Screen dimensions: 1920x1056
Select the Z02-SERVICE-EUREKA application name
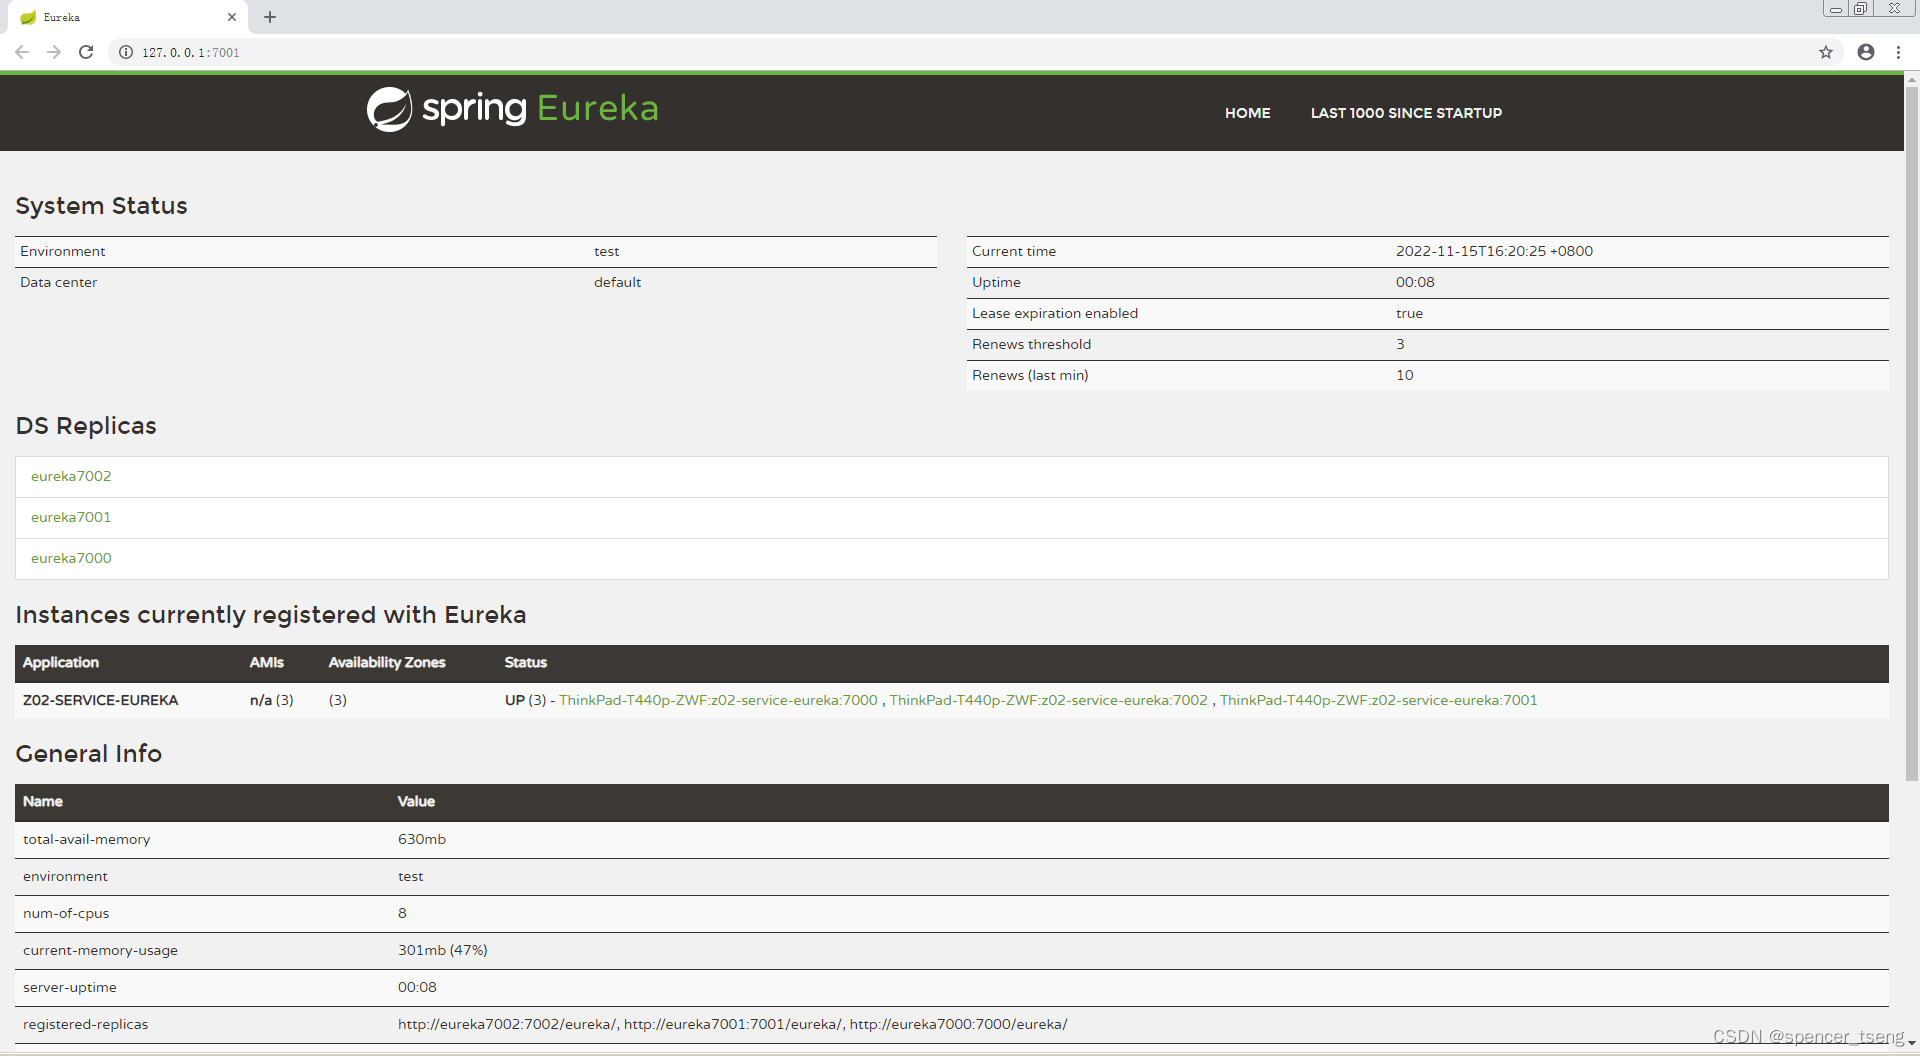click(100, 700)
